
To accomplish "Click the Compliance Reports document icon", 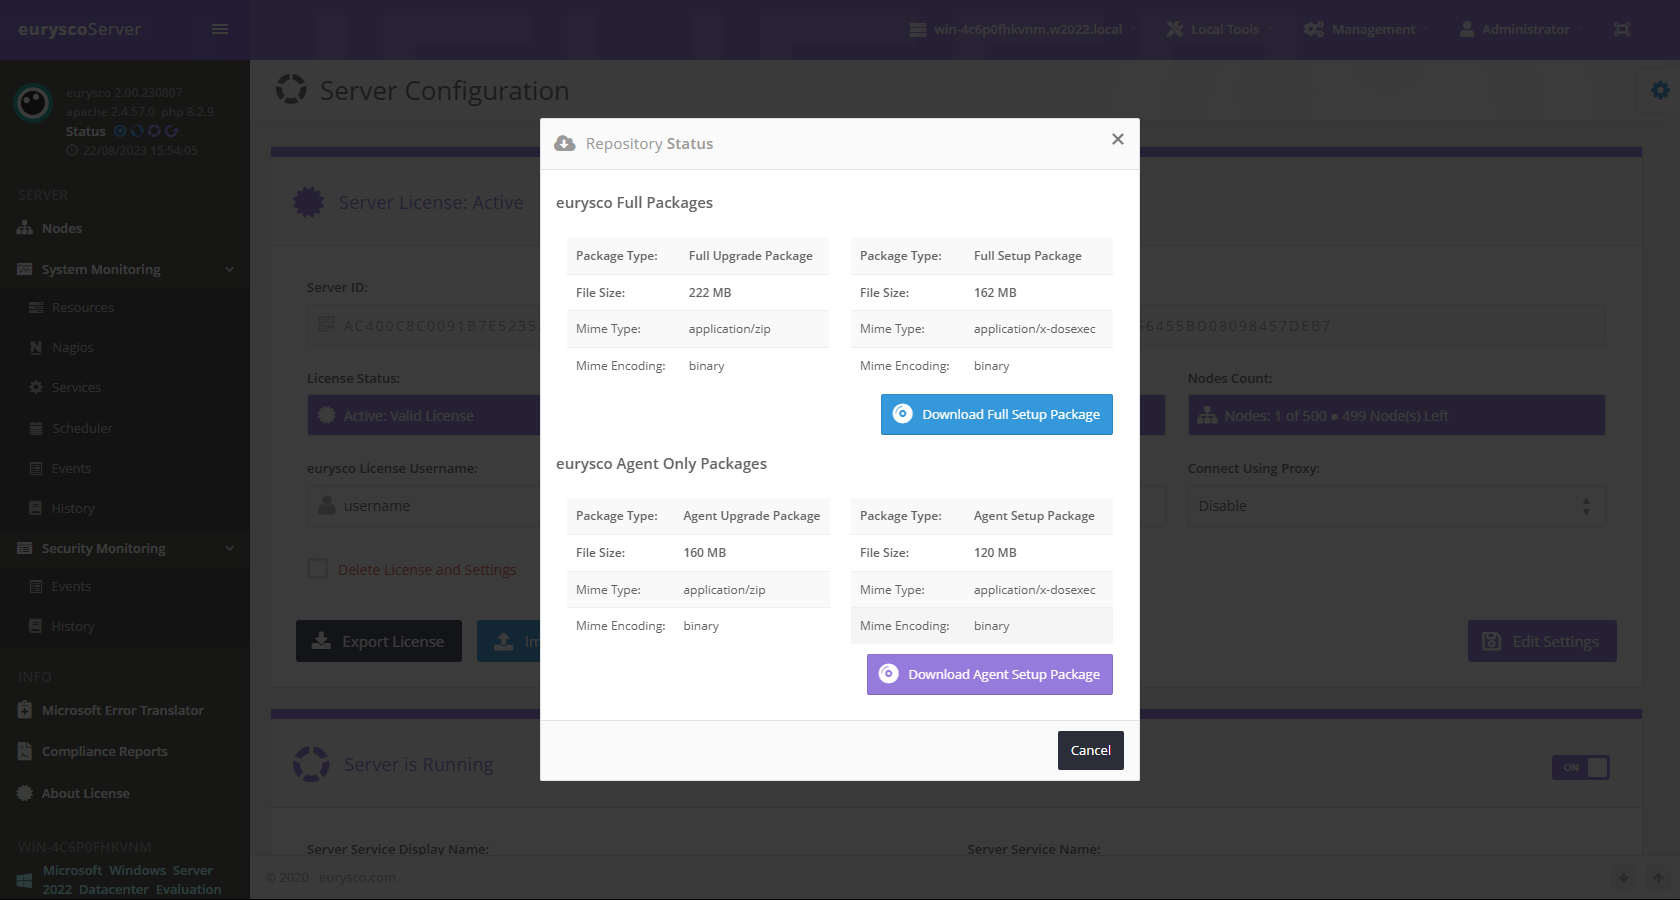I will click(x=25, y=751).
